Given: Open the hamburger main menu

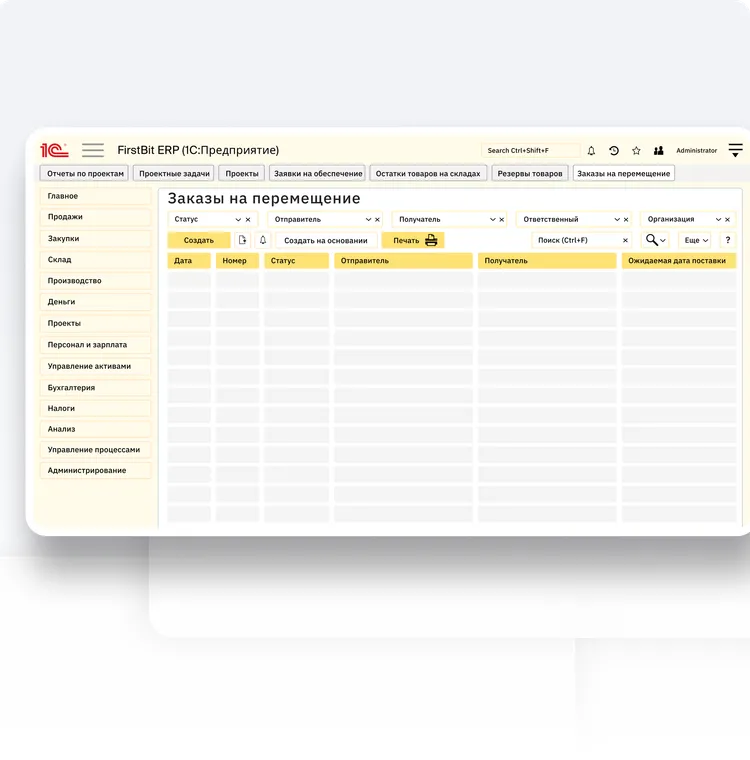Looking at the screenshot, I should (x=93, y=150).
